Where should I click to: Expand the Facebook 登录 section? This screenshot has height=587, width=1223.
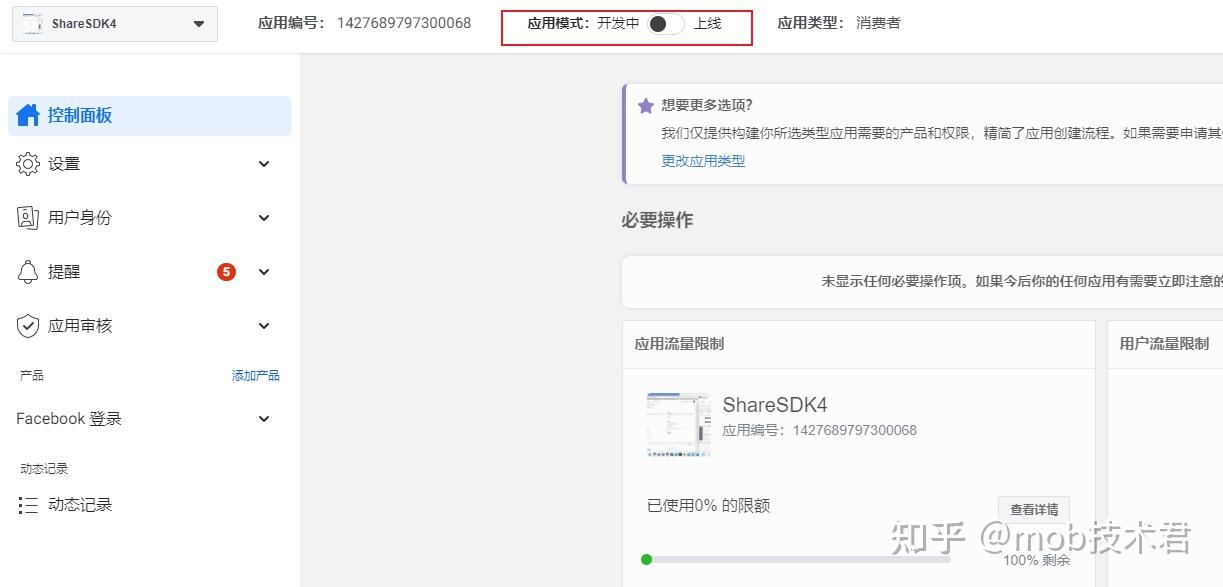coord(264,419)
